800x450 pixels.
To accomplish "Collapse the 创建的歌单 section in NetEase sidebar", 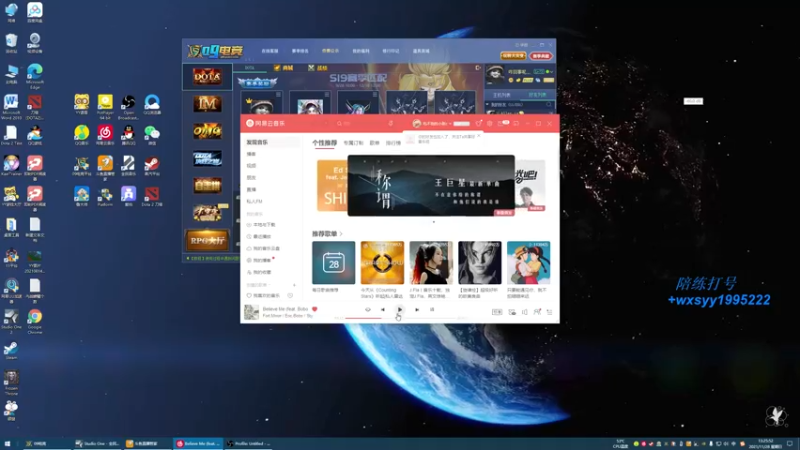I will tap(258, 285).
